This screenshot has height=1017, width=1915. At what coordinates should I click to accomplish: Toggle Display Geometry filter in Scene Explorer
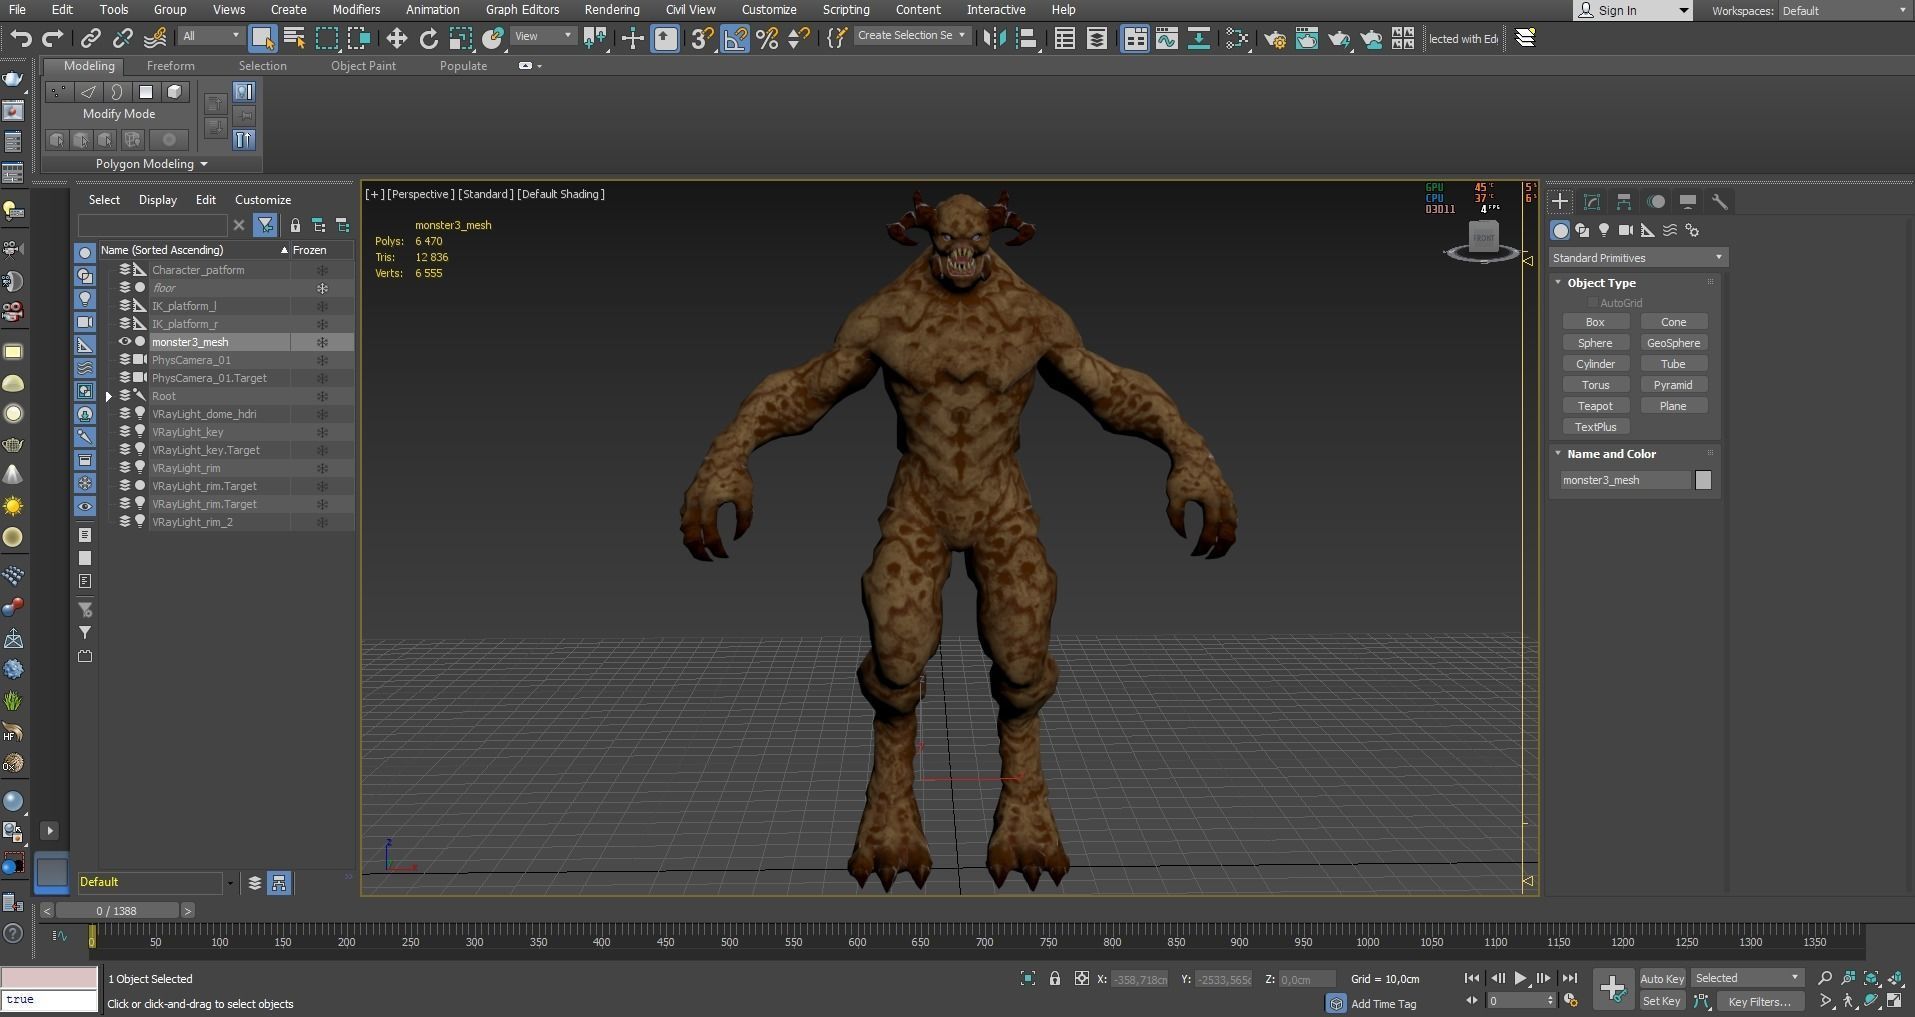pos(85,253)
